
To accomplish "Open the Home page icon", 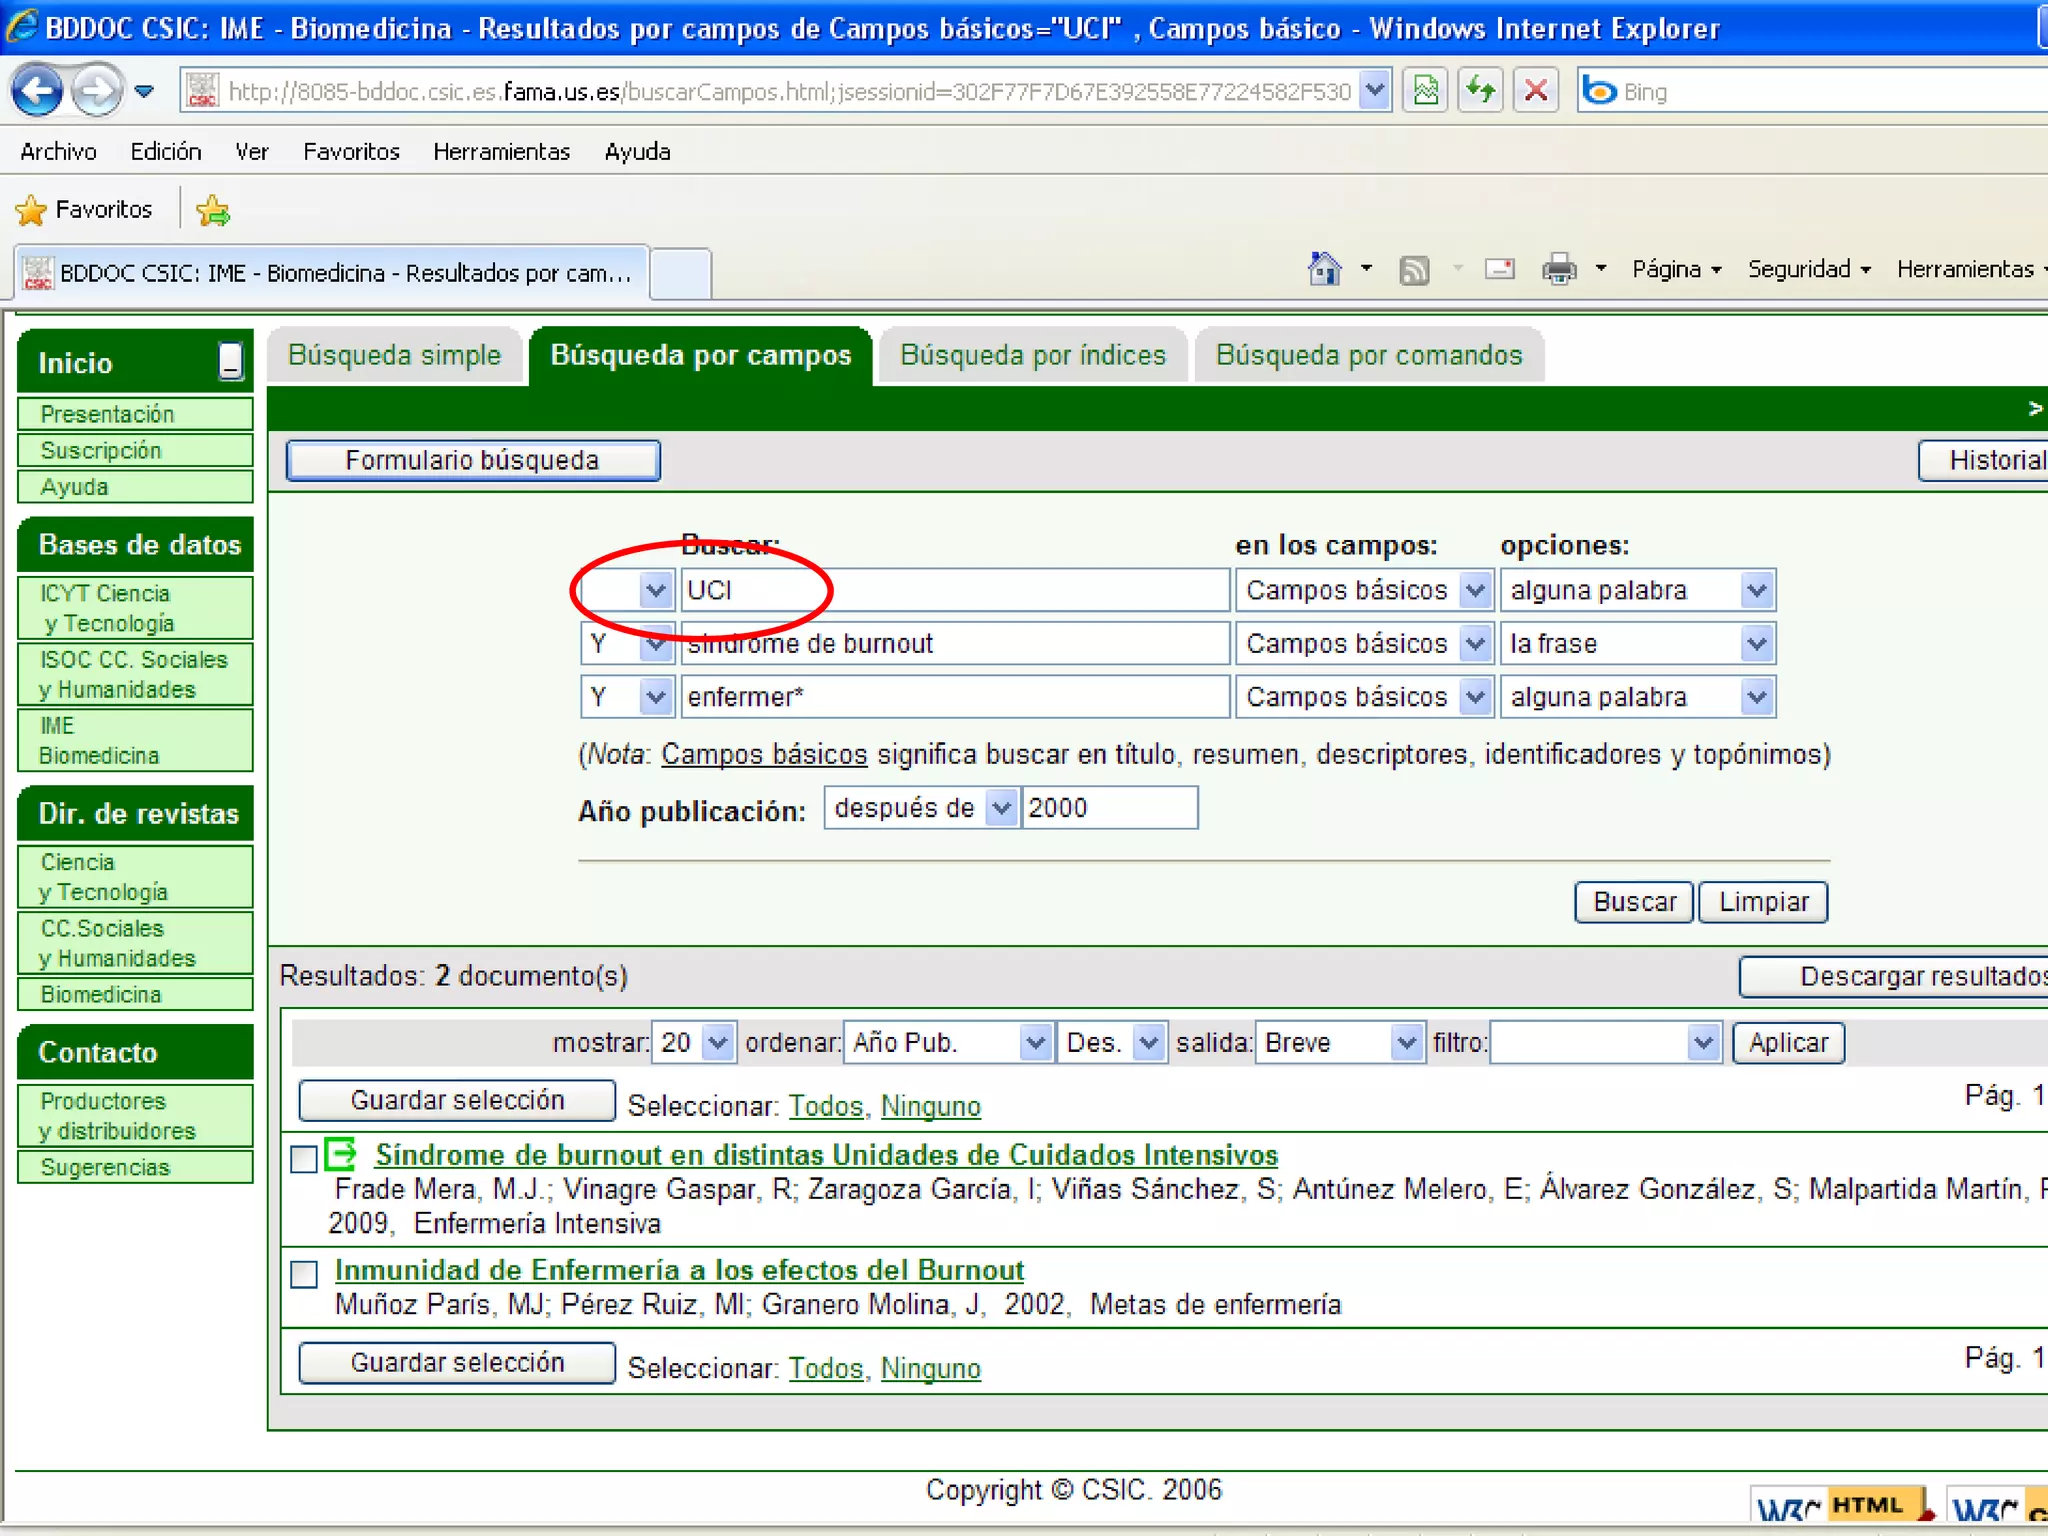I will (1324, 269).
